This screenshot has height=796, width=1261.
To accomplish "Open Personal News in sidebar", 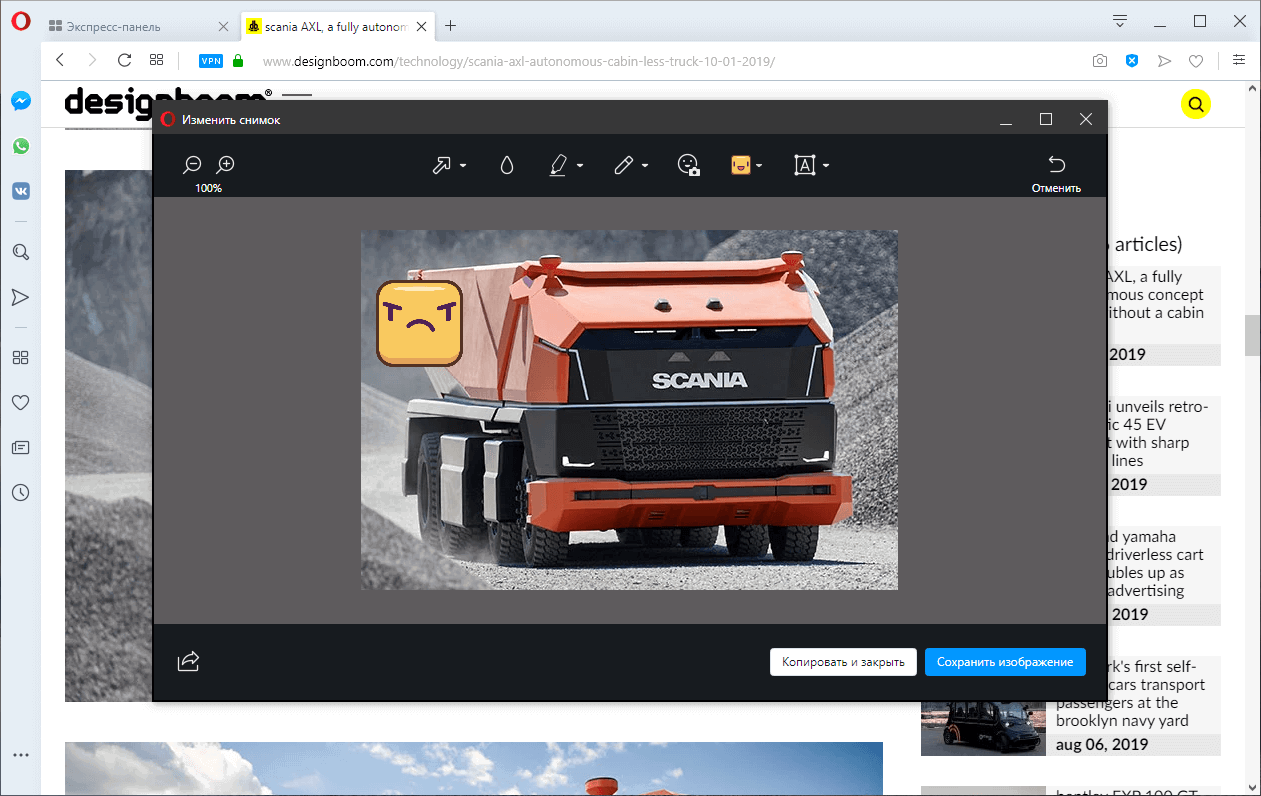I will tap(21, 447).
